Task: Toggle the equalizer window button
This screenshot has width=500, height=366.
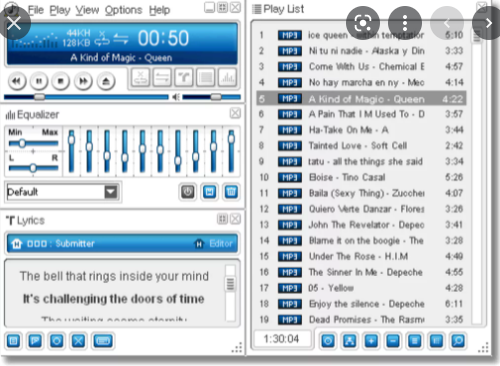Action: point(228,78)
